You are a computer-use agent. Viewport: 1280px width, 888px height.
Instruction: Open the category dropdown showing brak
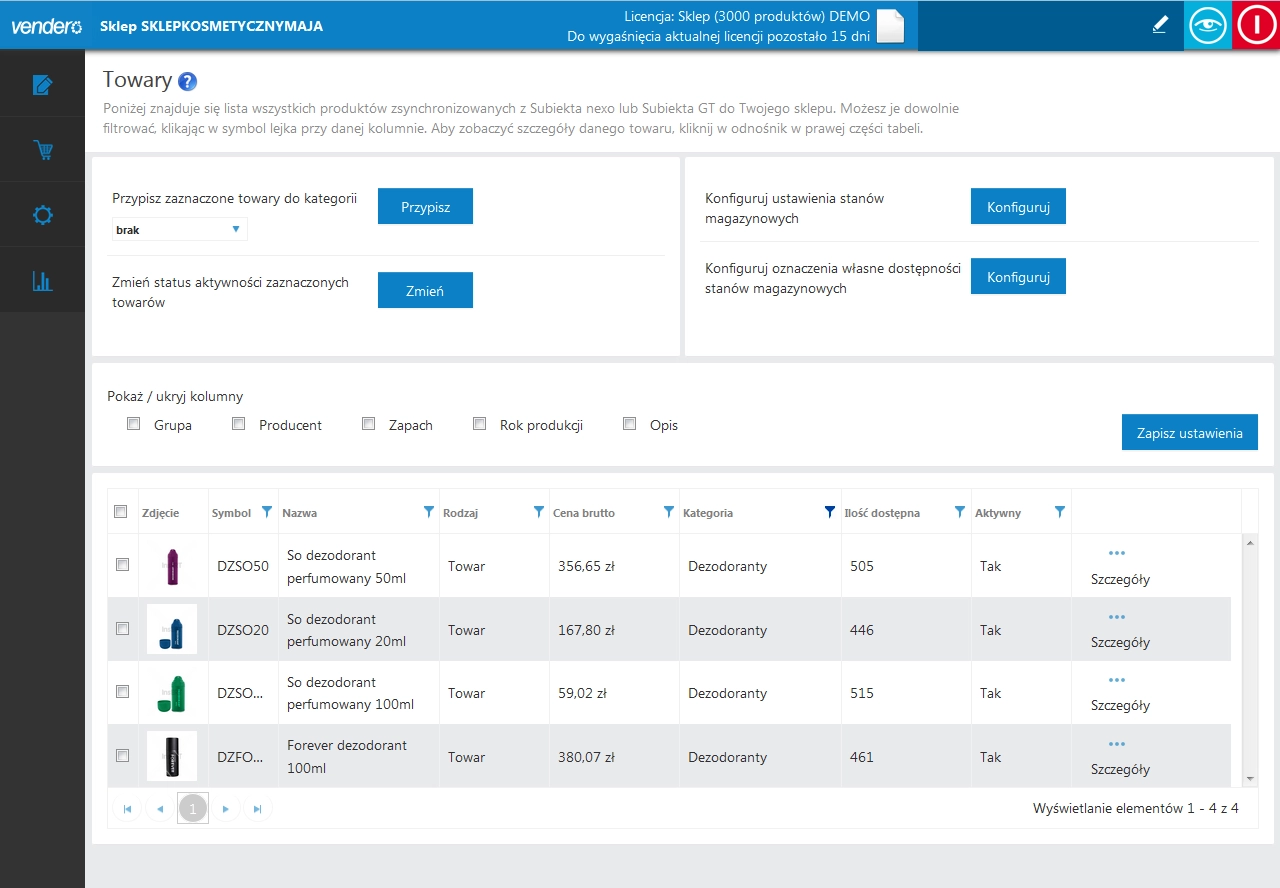click(179, 230)
